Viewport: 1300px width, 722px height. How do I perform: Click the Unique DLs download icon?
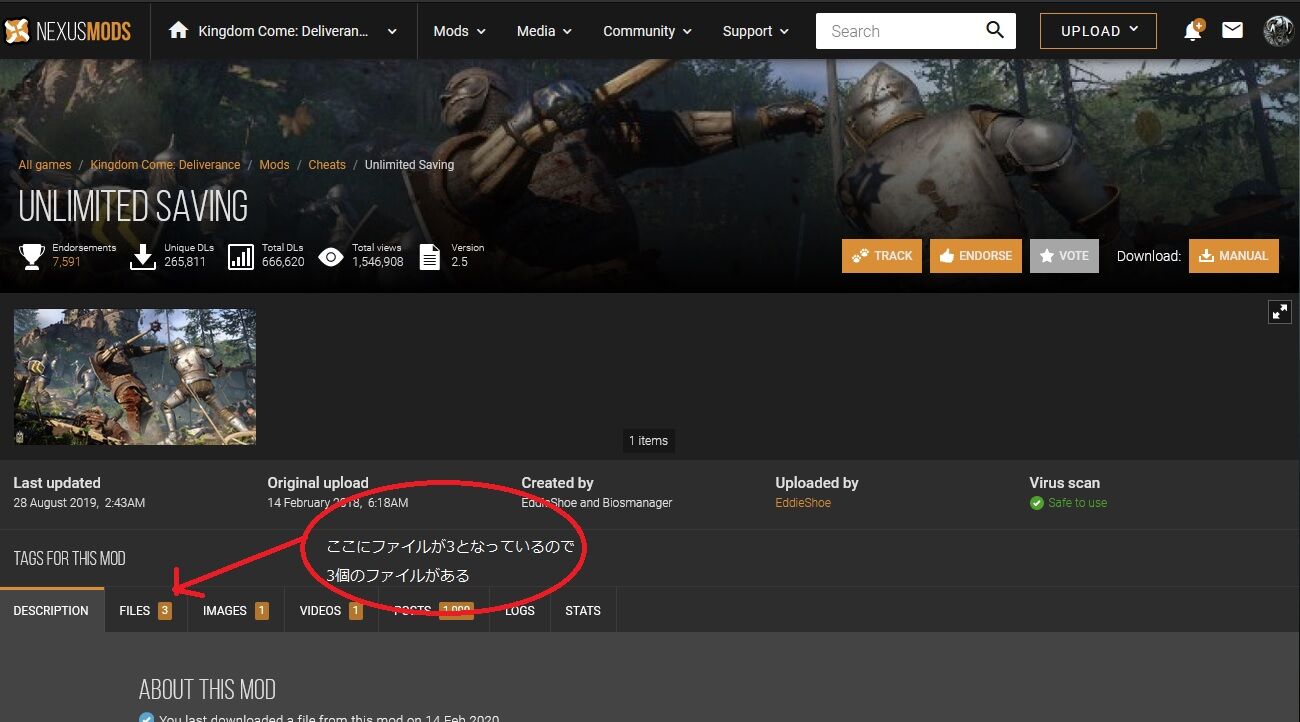pos(144,256)
